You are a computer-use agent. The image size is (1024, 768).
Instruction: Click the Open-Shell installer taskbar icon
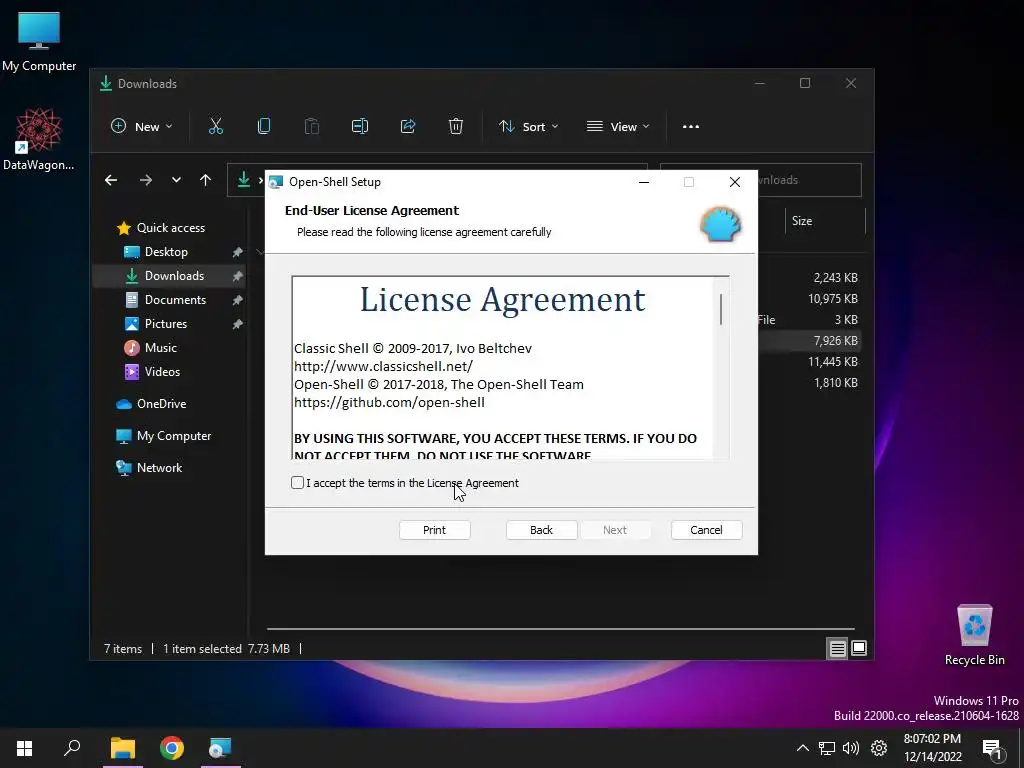click(221, 748)
